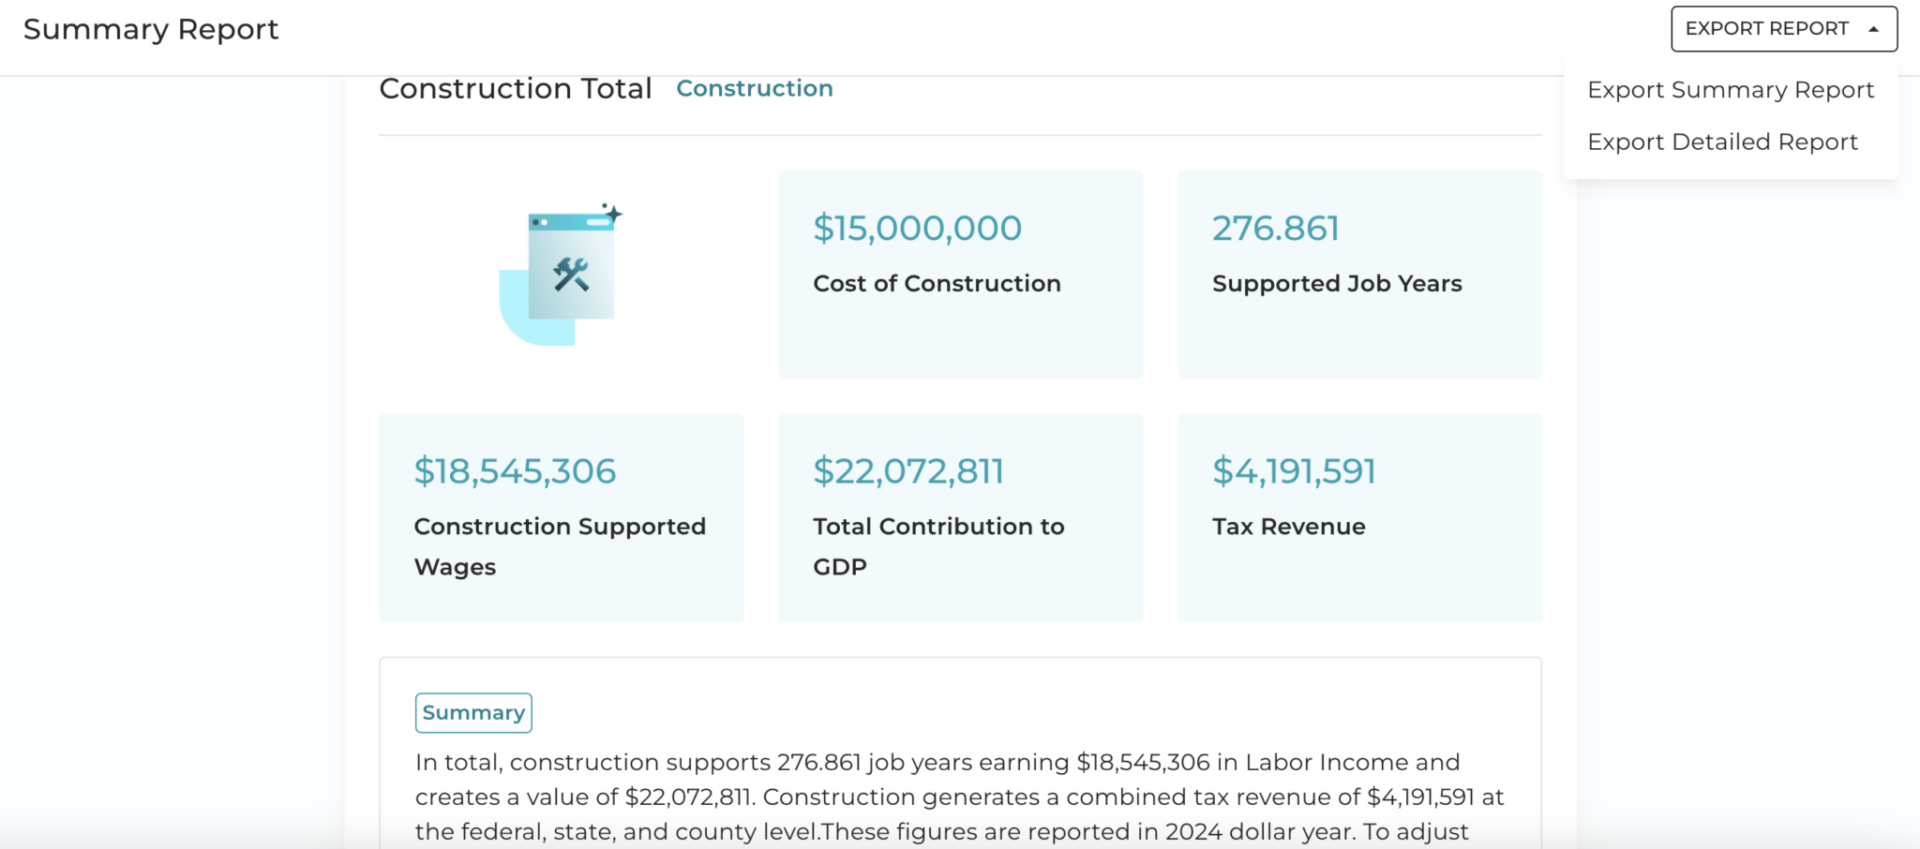
Task: Click the $15,000,000 value
Action: click(x=917, y=228)
